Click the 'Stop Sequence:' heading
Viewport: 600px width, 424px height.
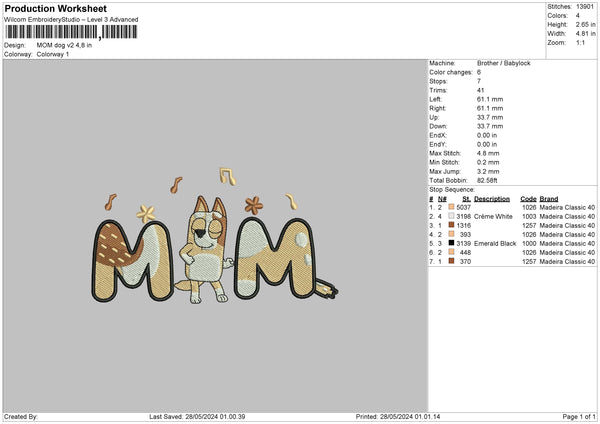452,189
